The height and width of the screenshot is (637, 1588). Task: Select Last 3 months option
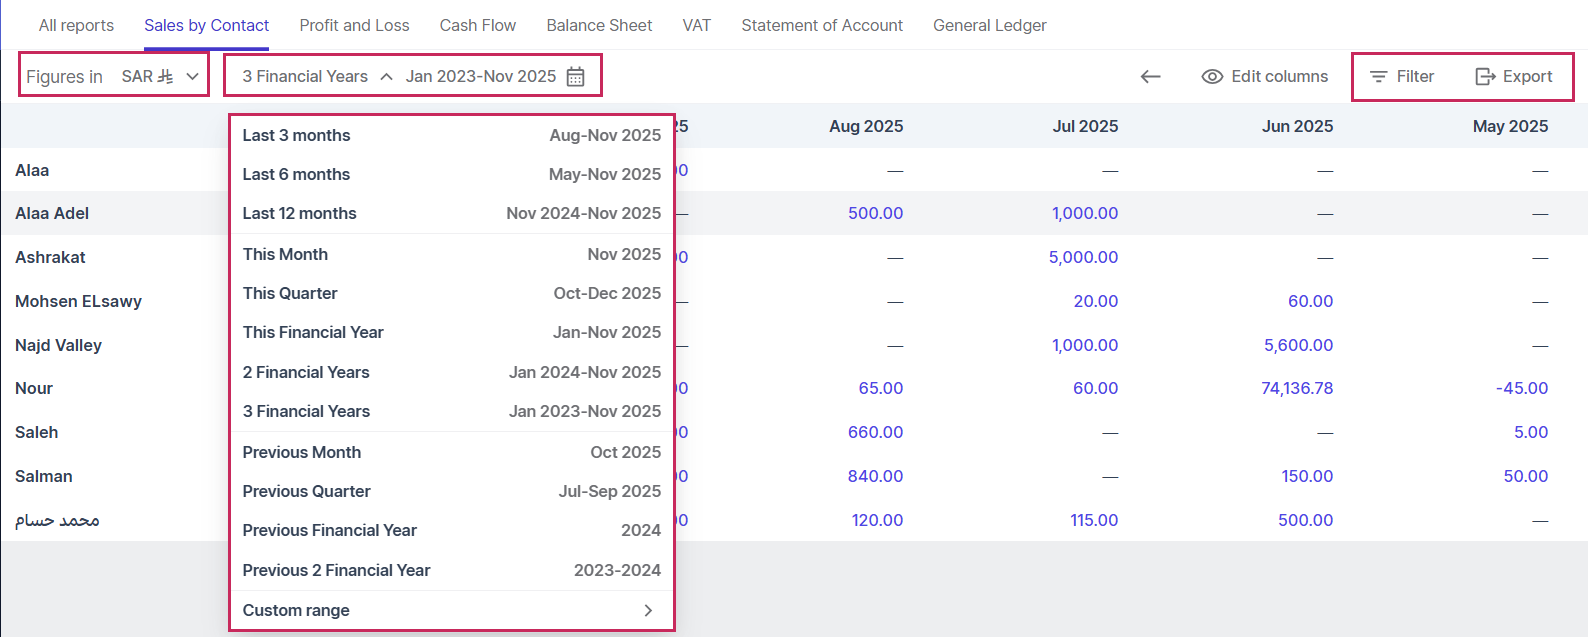[x=451, y=135]
